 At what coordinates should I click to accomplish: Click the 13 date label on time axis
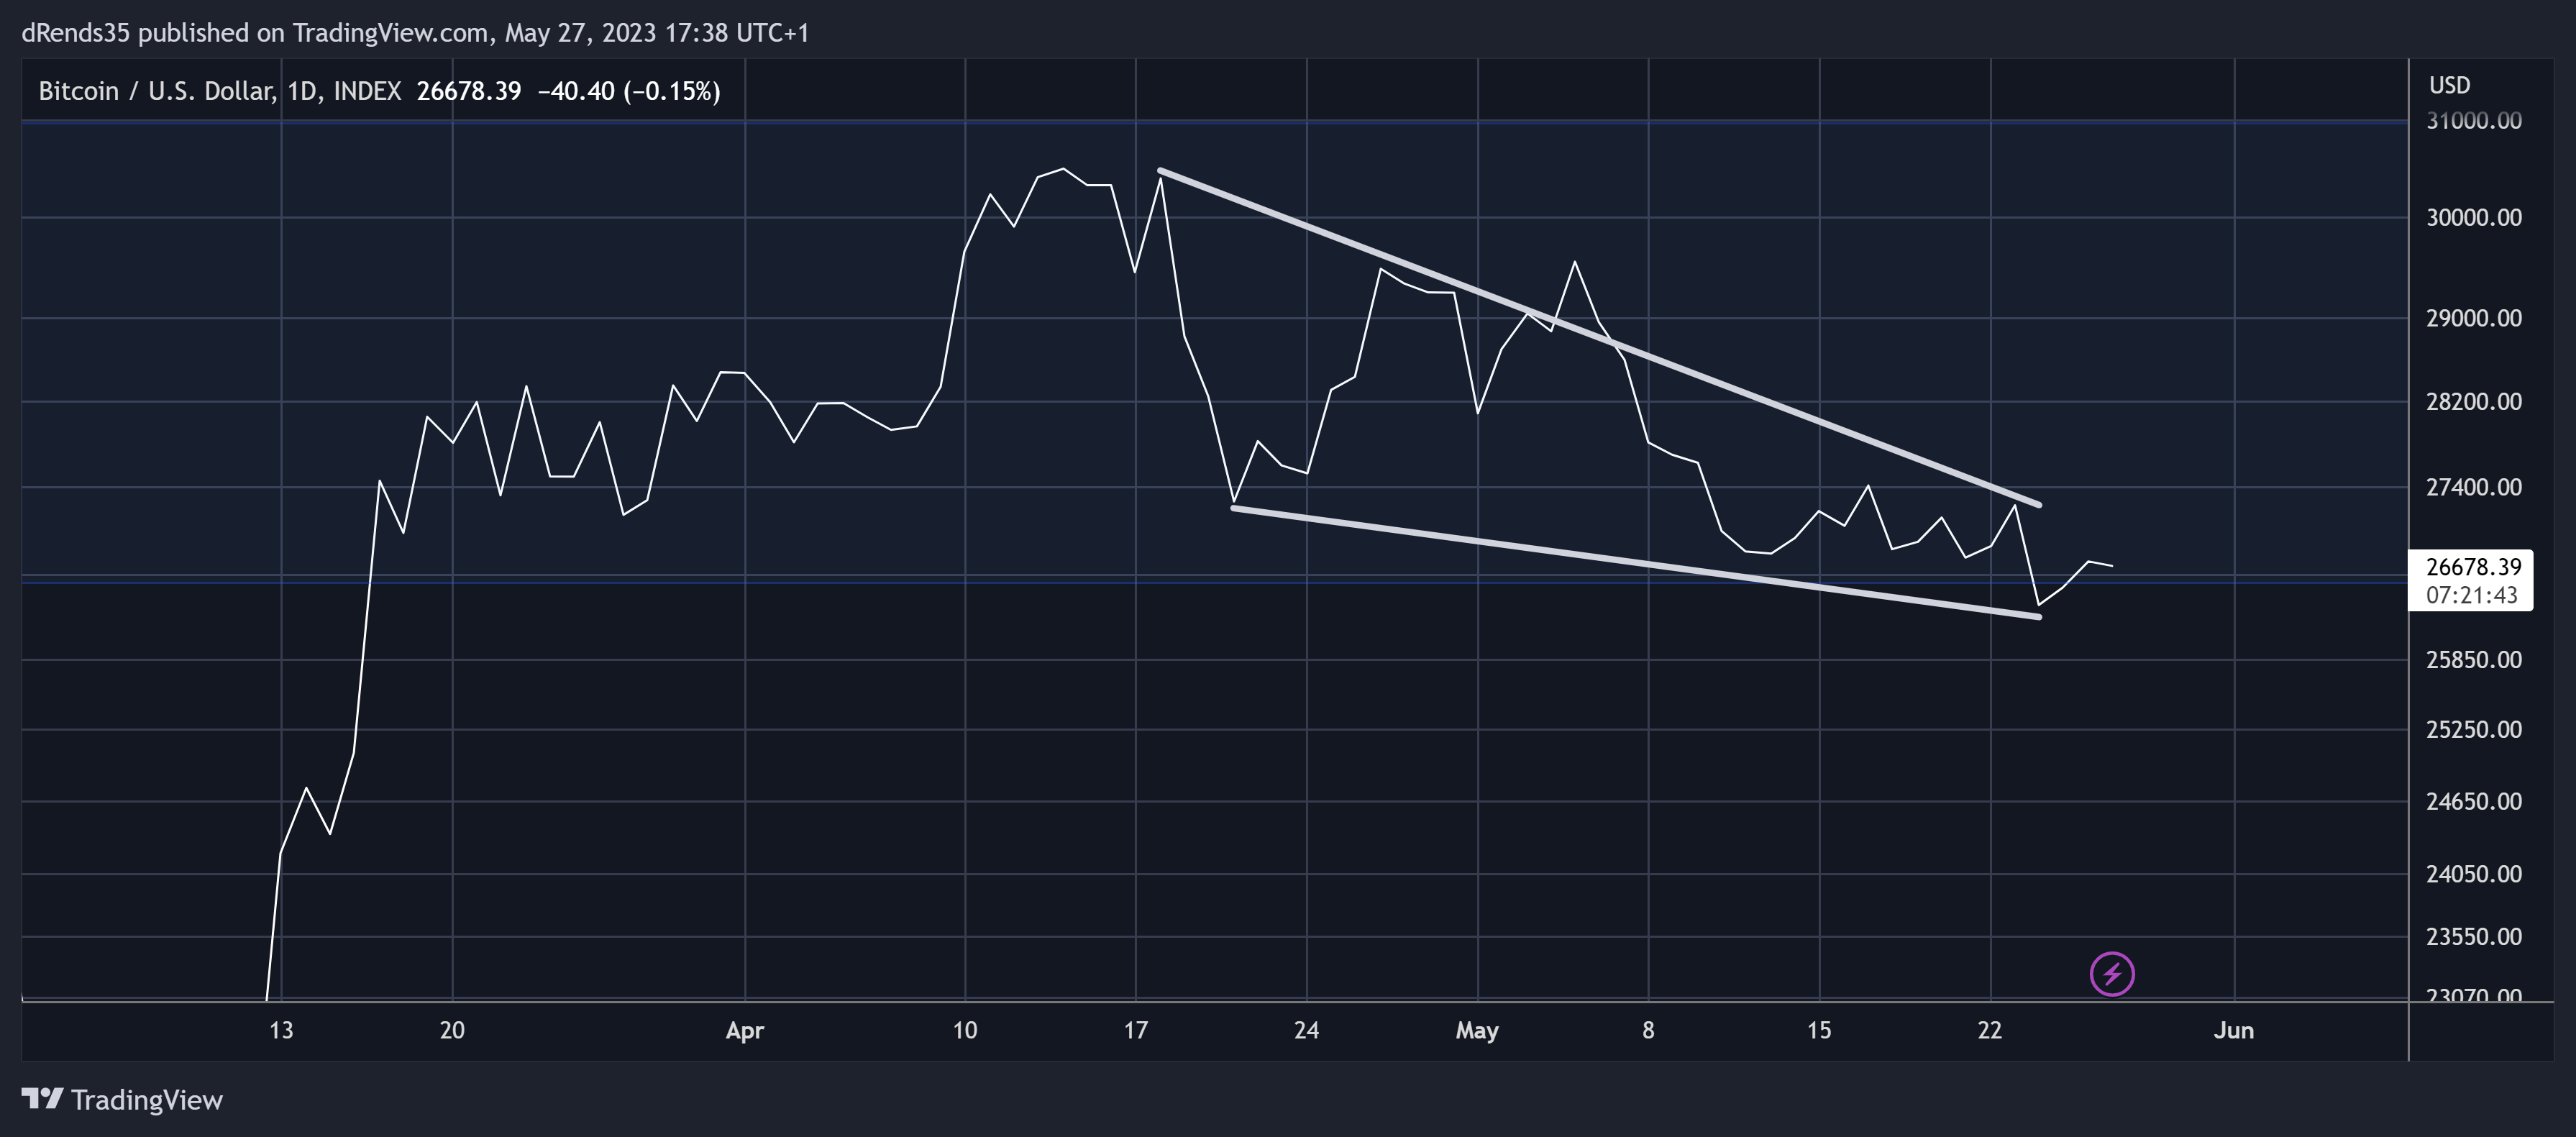click(x=281, y=1030)
